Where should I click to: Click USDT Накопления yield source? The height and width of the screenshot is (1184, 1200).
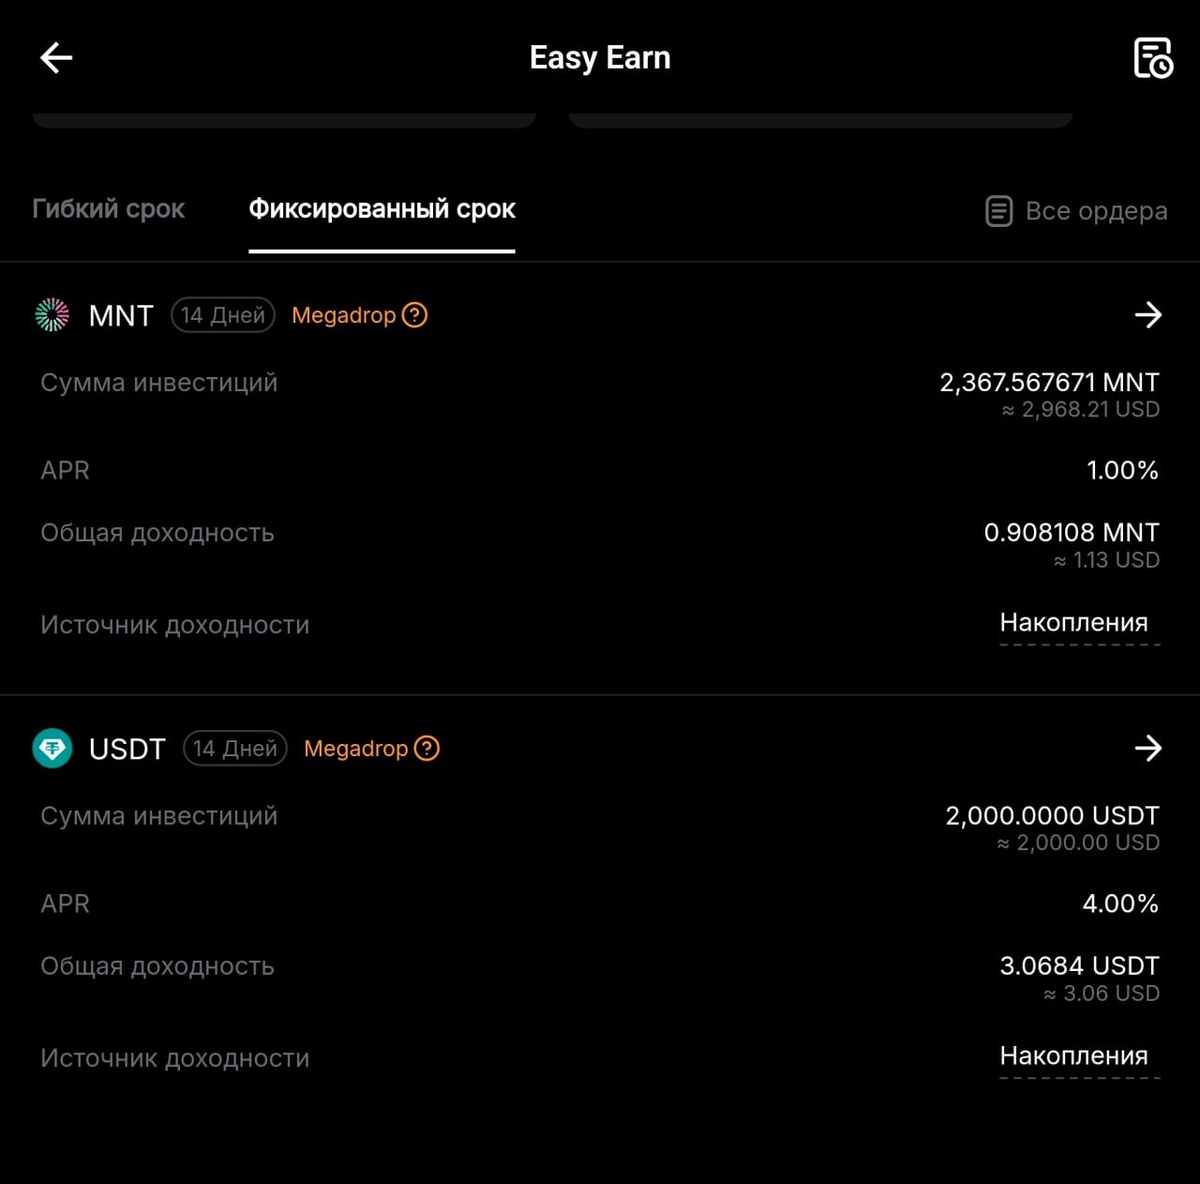1074,1056
